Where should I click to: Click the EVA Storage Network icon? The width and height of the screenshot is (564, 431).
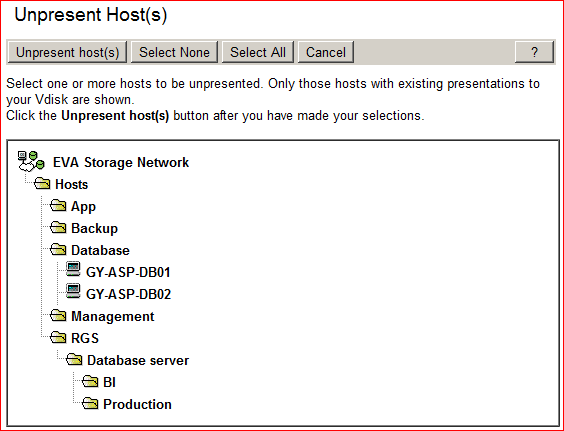click(x=31, y=161)
